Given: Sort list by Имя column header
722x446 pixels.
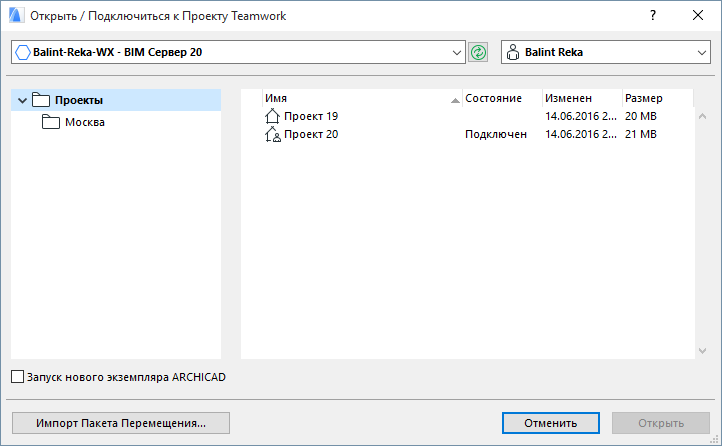Looking at the screenshot, I should [362, 98].
